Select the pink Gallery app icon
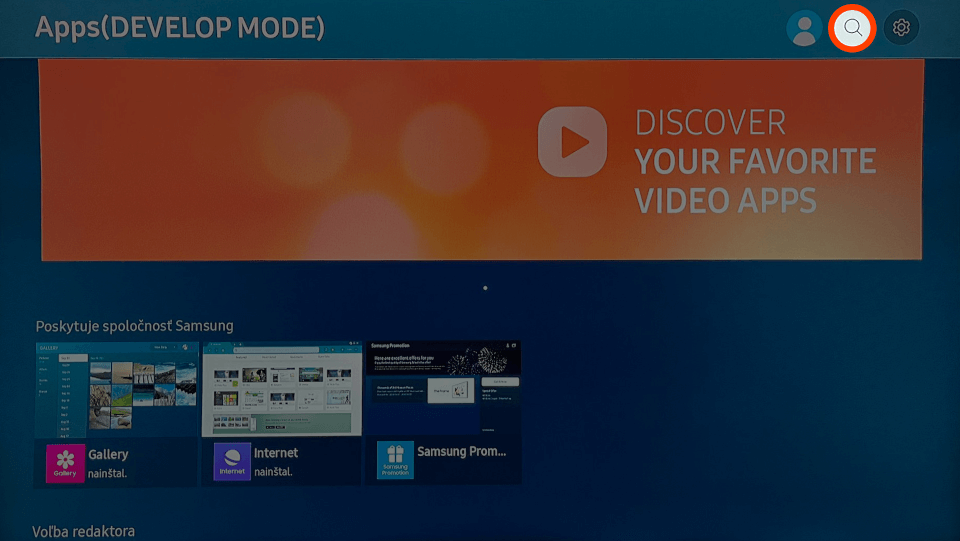960x541 pixels. 65,463
